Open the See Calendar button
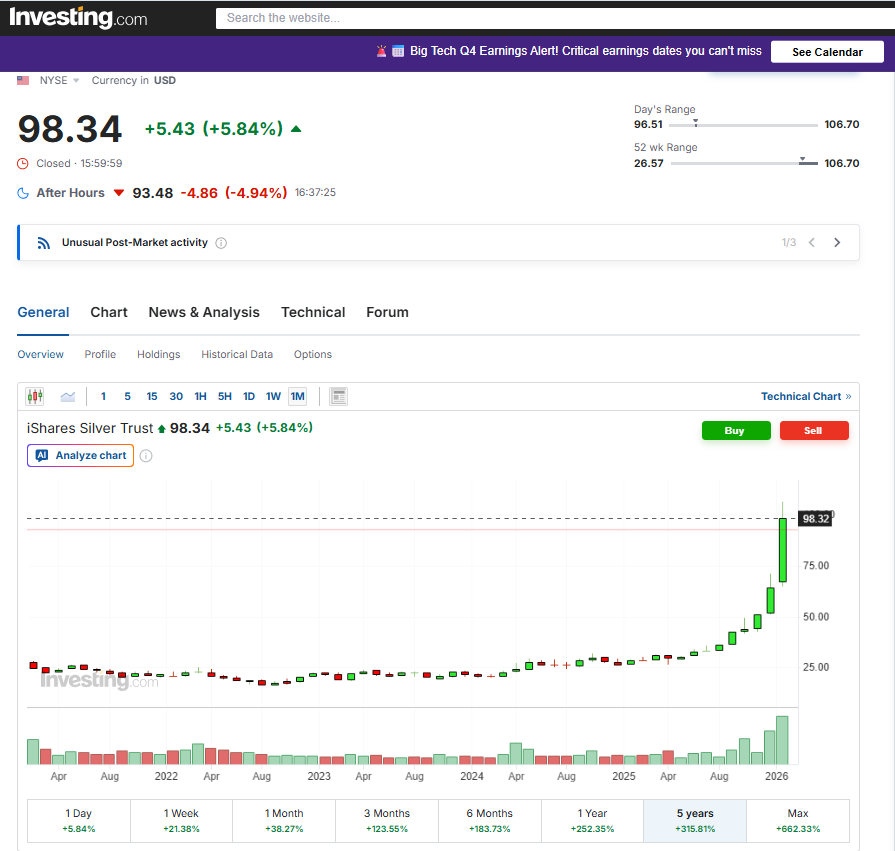Image resolution: width=895 pixels, height=851 pixels. (827, 52)
